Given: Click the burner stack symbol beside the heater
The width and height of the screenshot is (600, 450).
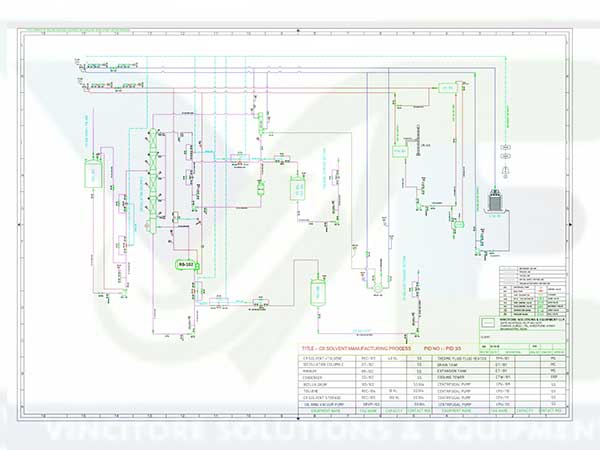Looking at the screenshot, I should pos(417,140).
